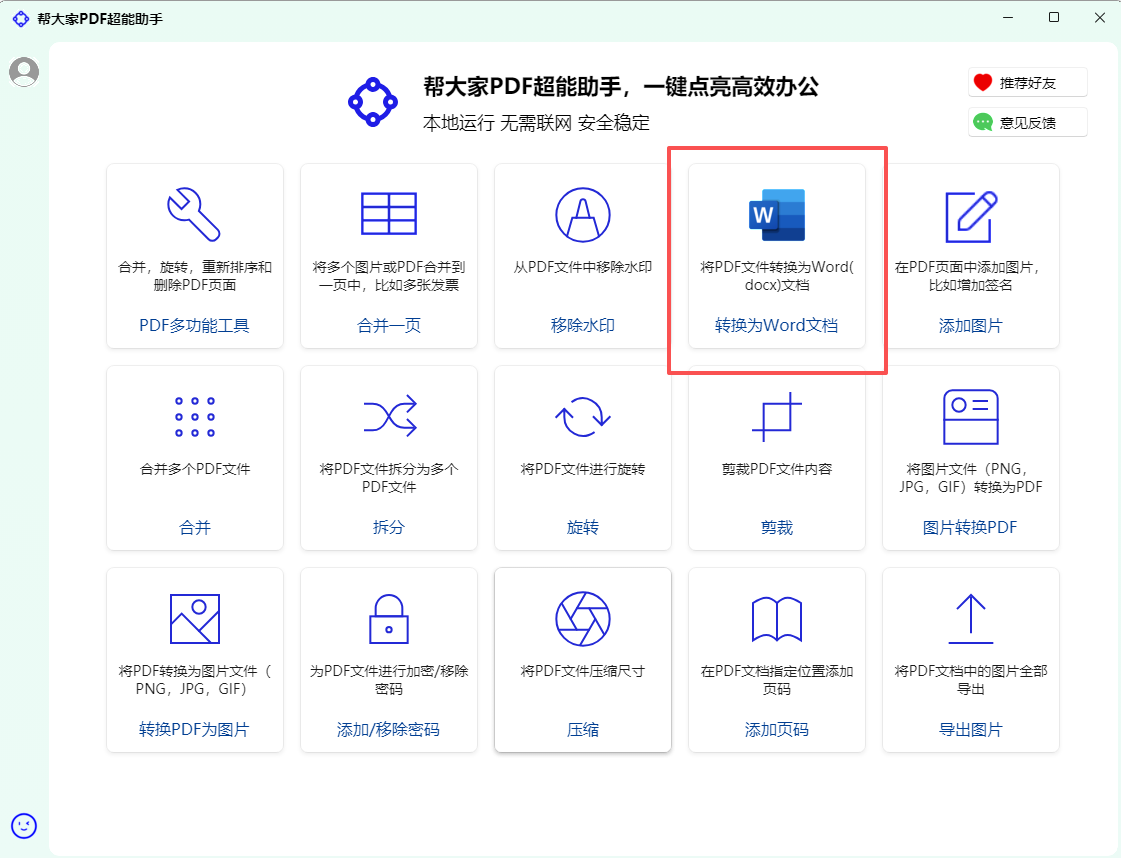Click the app logo in title bar
The image size is (1121, 858).
pos(20,19)
